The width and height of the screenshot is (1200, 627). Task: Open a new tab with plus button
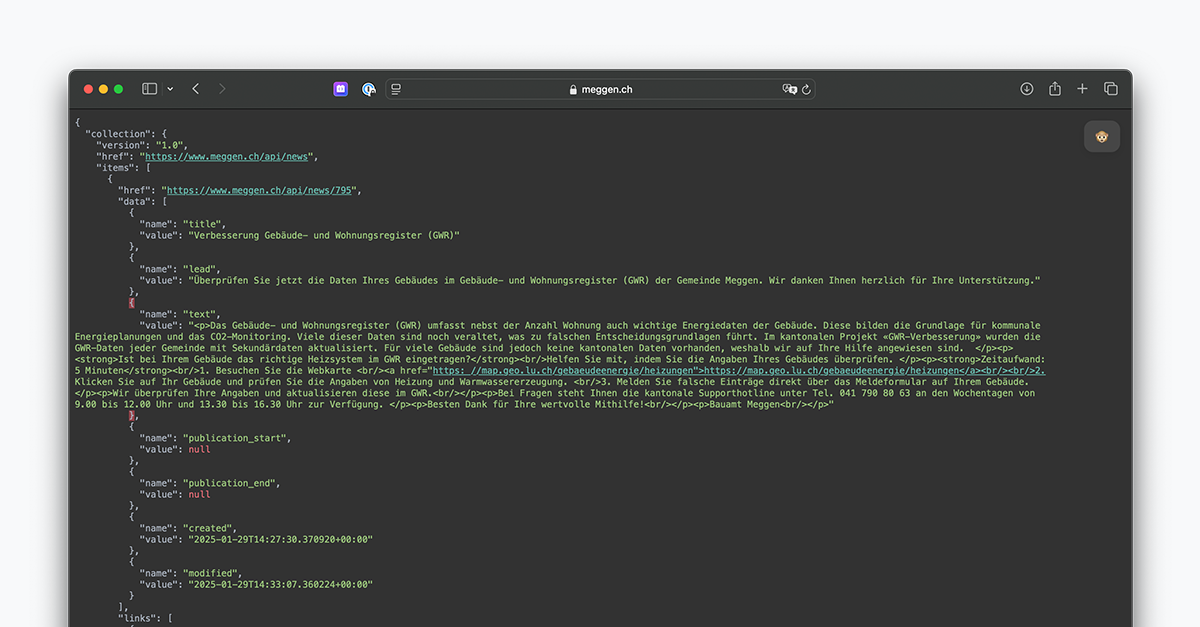(1082, 89)
